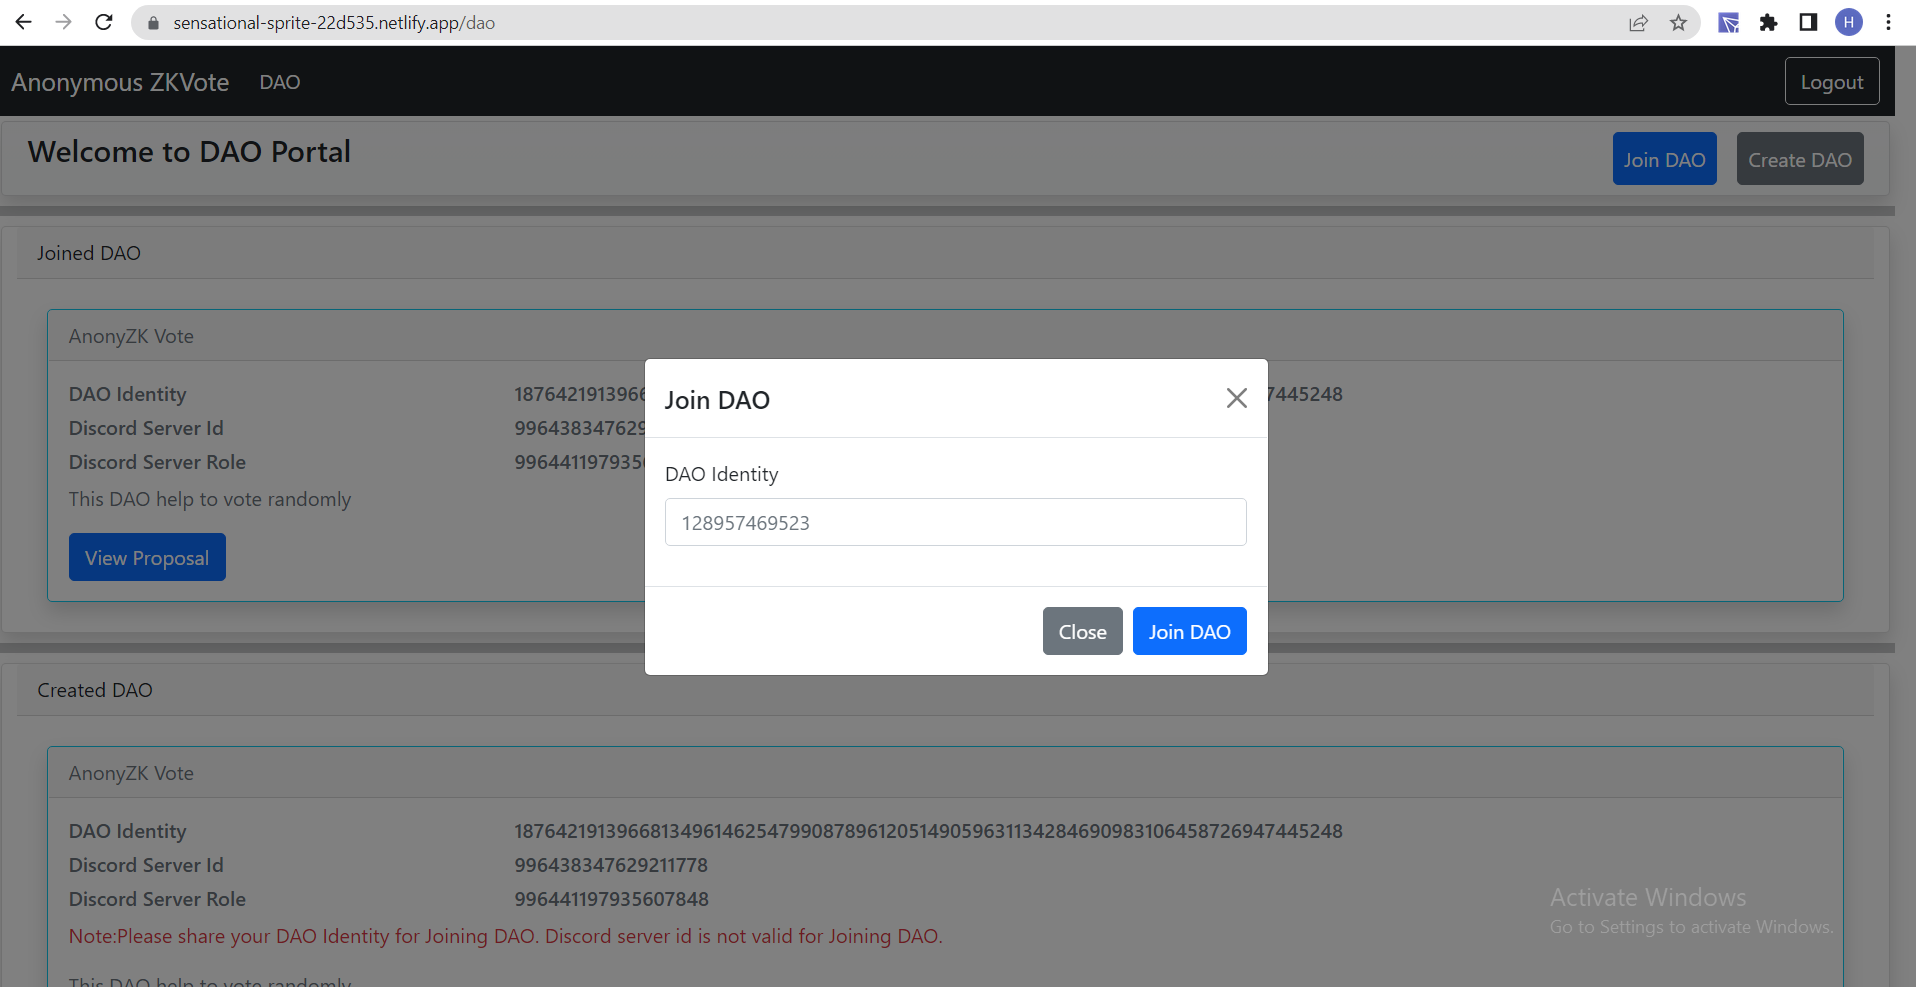Reload the current page

104,22
